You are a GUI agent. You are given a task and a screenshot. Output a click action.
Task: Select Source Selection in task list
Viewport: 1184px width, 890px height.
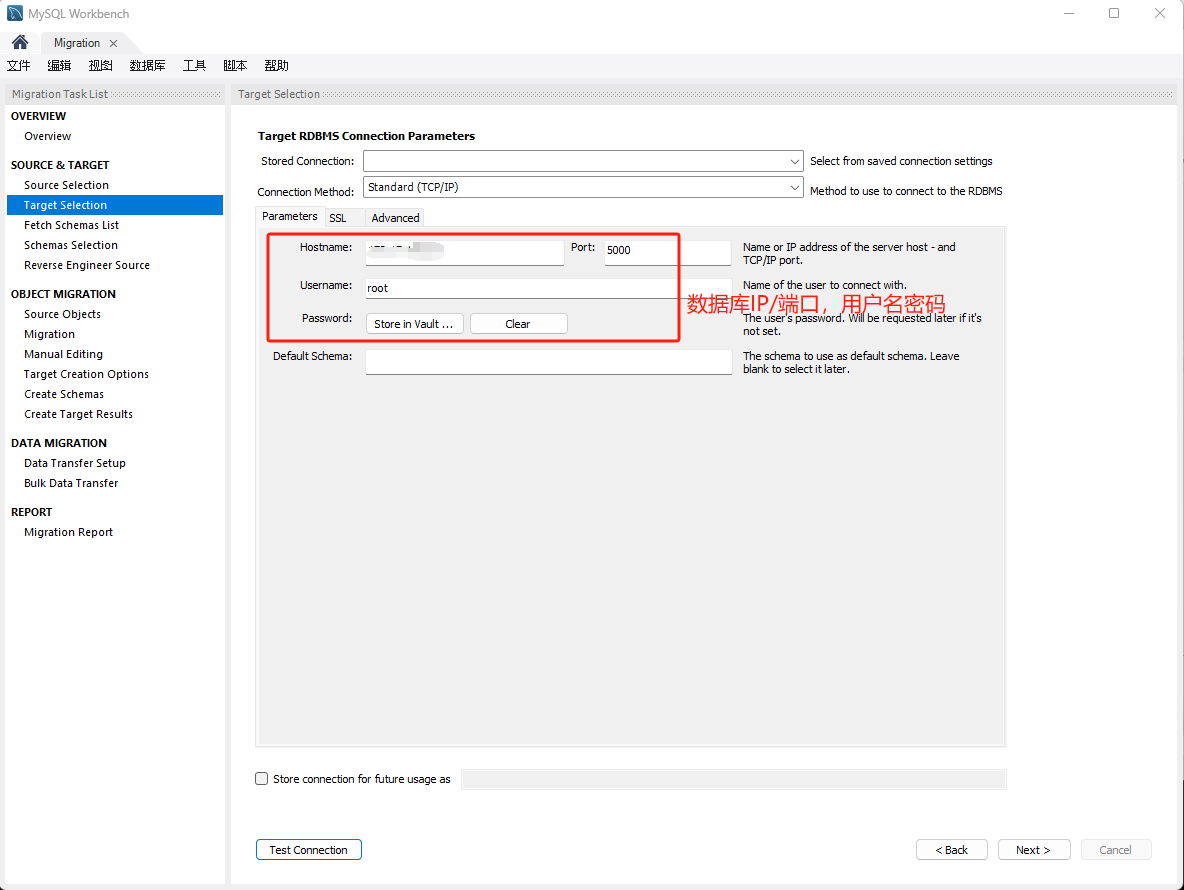coord(66,185)
